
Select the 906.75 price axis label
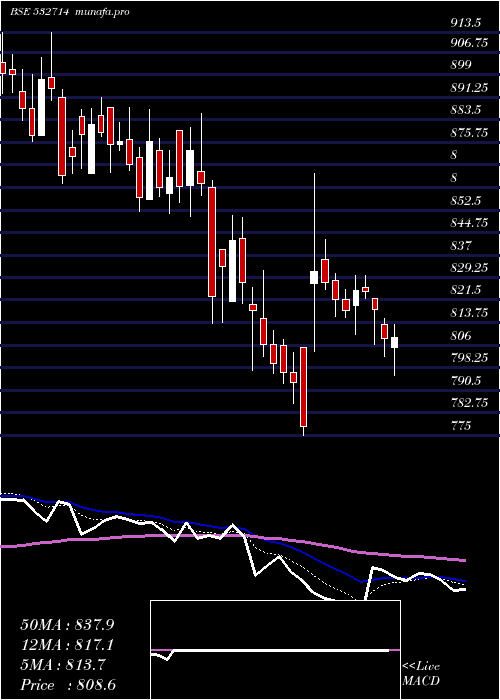(469, 43)
